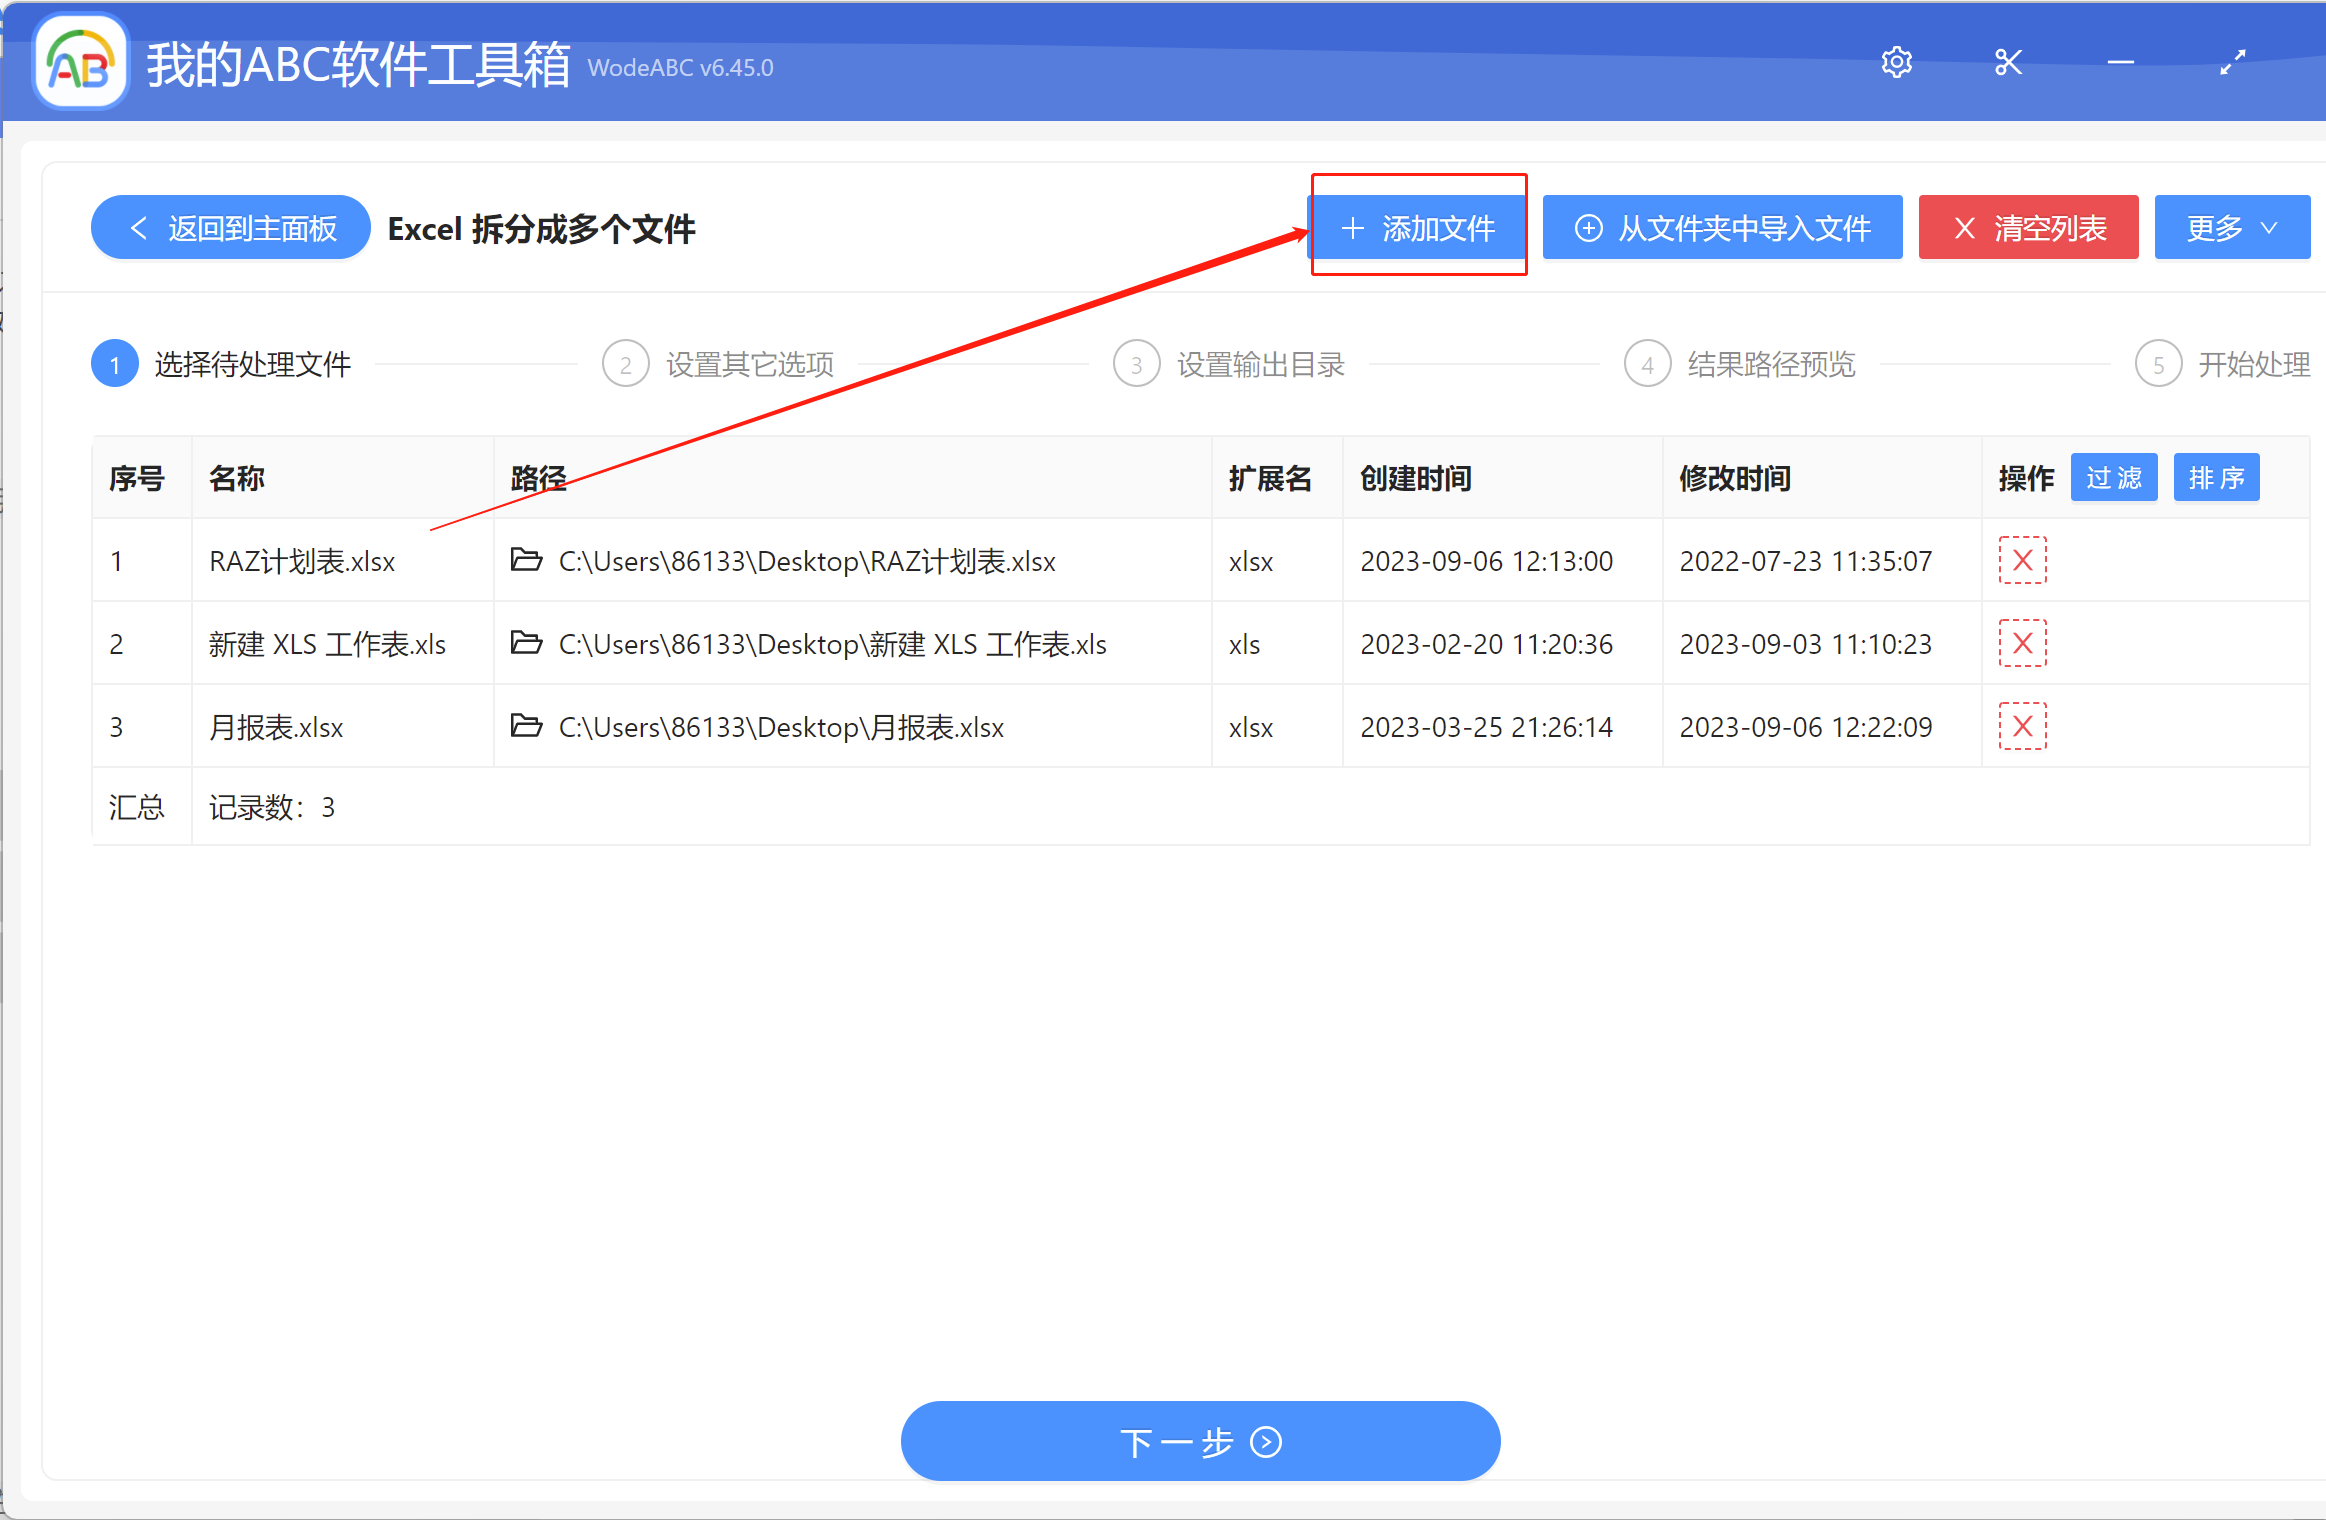Click the plus icon on 添加文件 button
Screen dimensions: 2326x1520
pyautogui.click(x=1354, y=228)
